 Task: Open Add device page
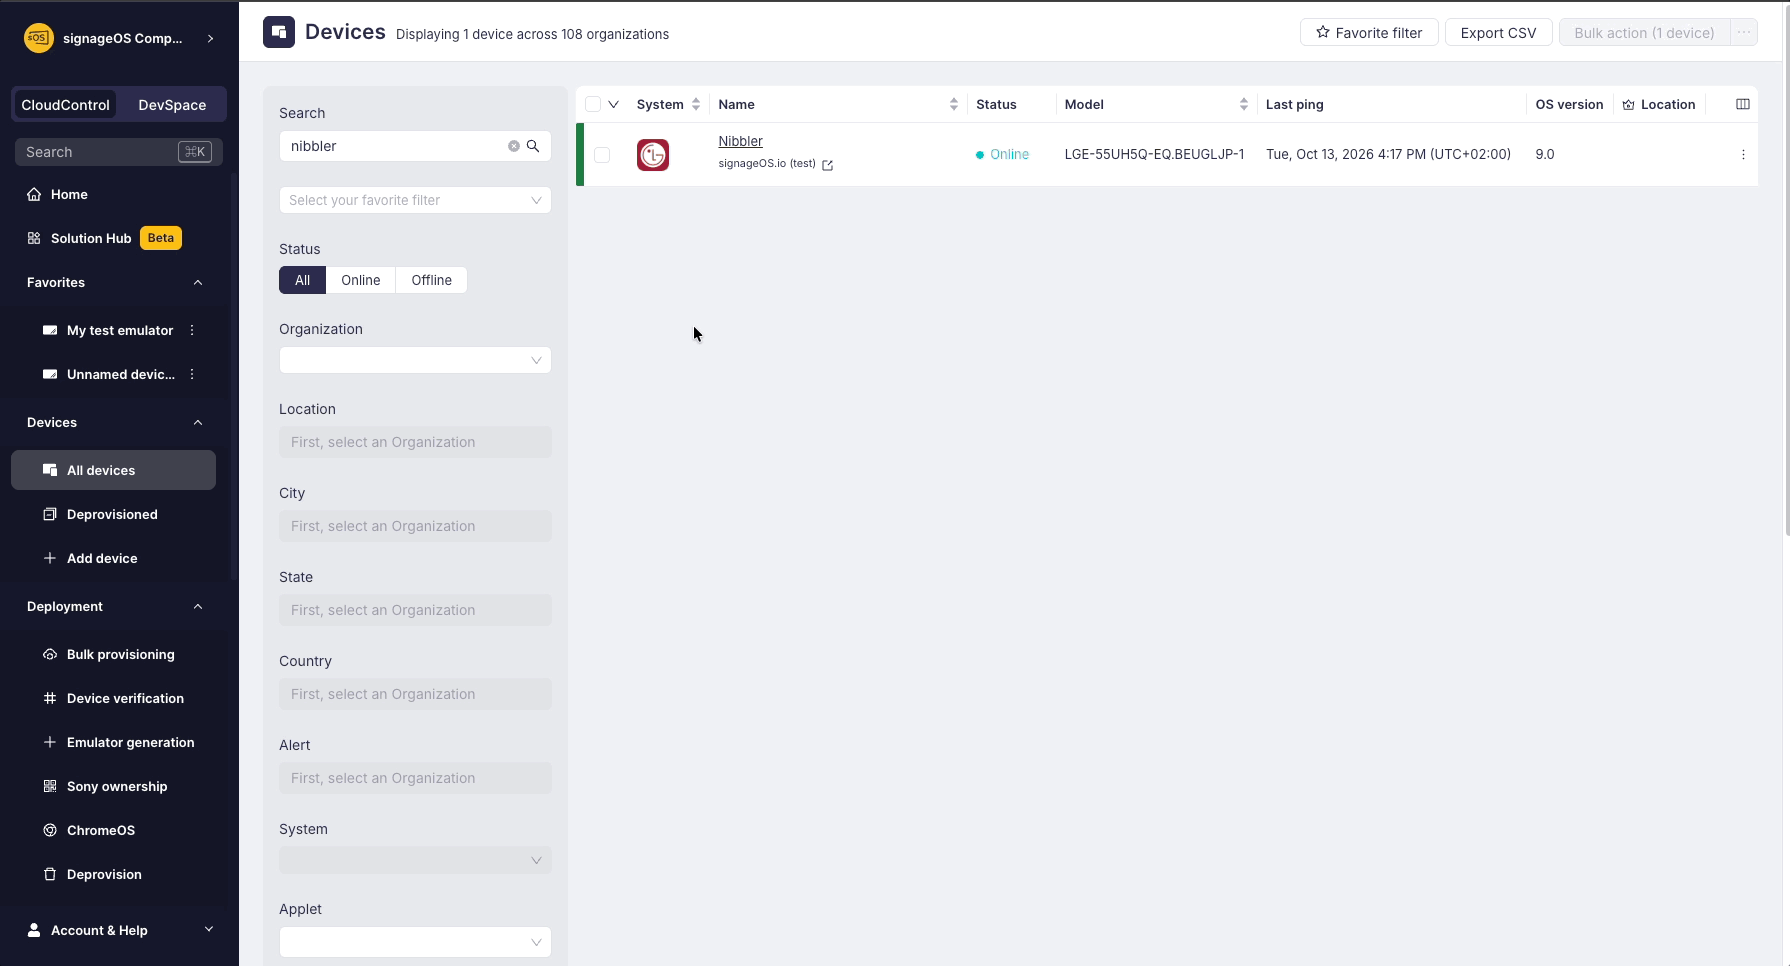(x=102, y=558)
